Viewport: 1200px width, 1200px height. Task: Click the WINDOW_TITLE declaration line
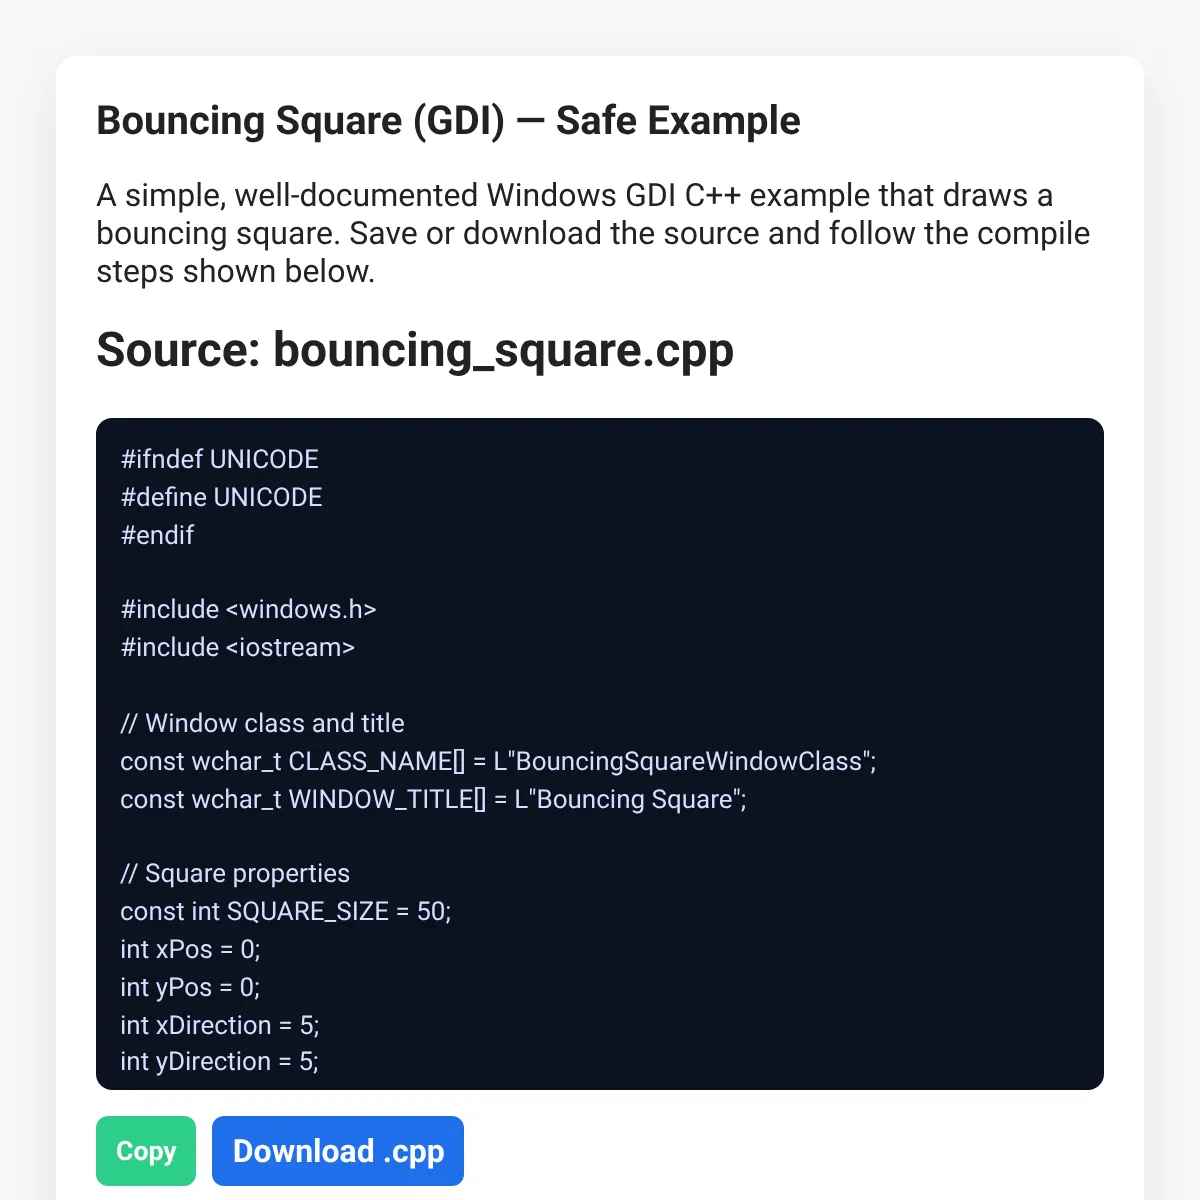[433, 799]
